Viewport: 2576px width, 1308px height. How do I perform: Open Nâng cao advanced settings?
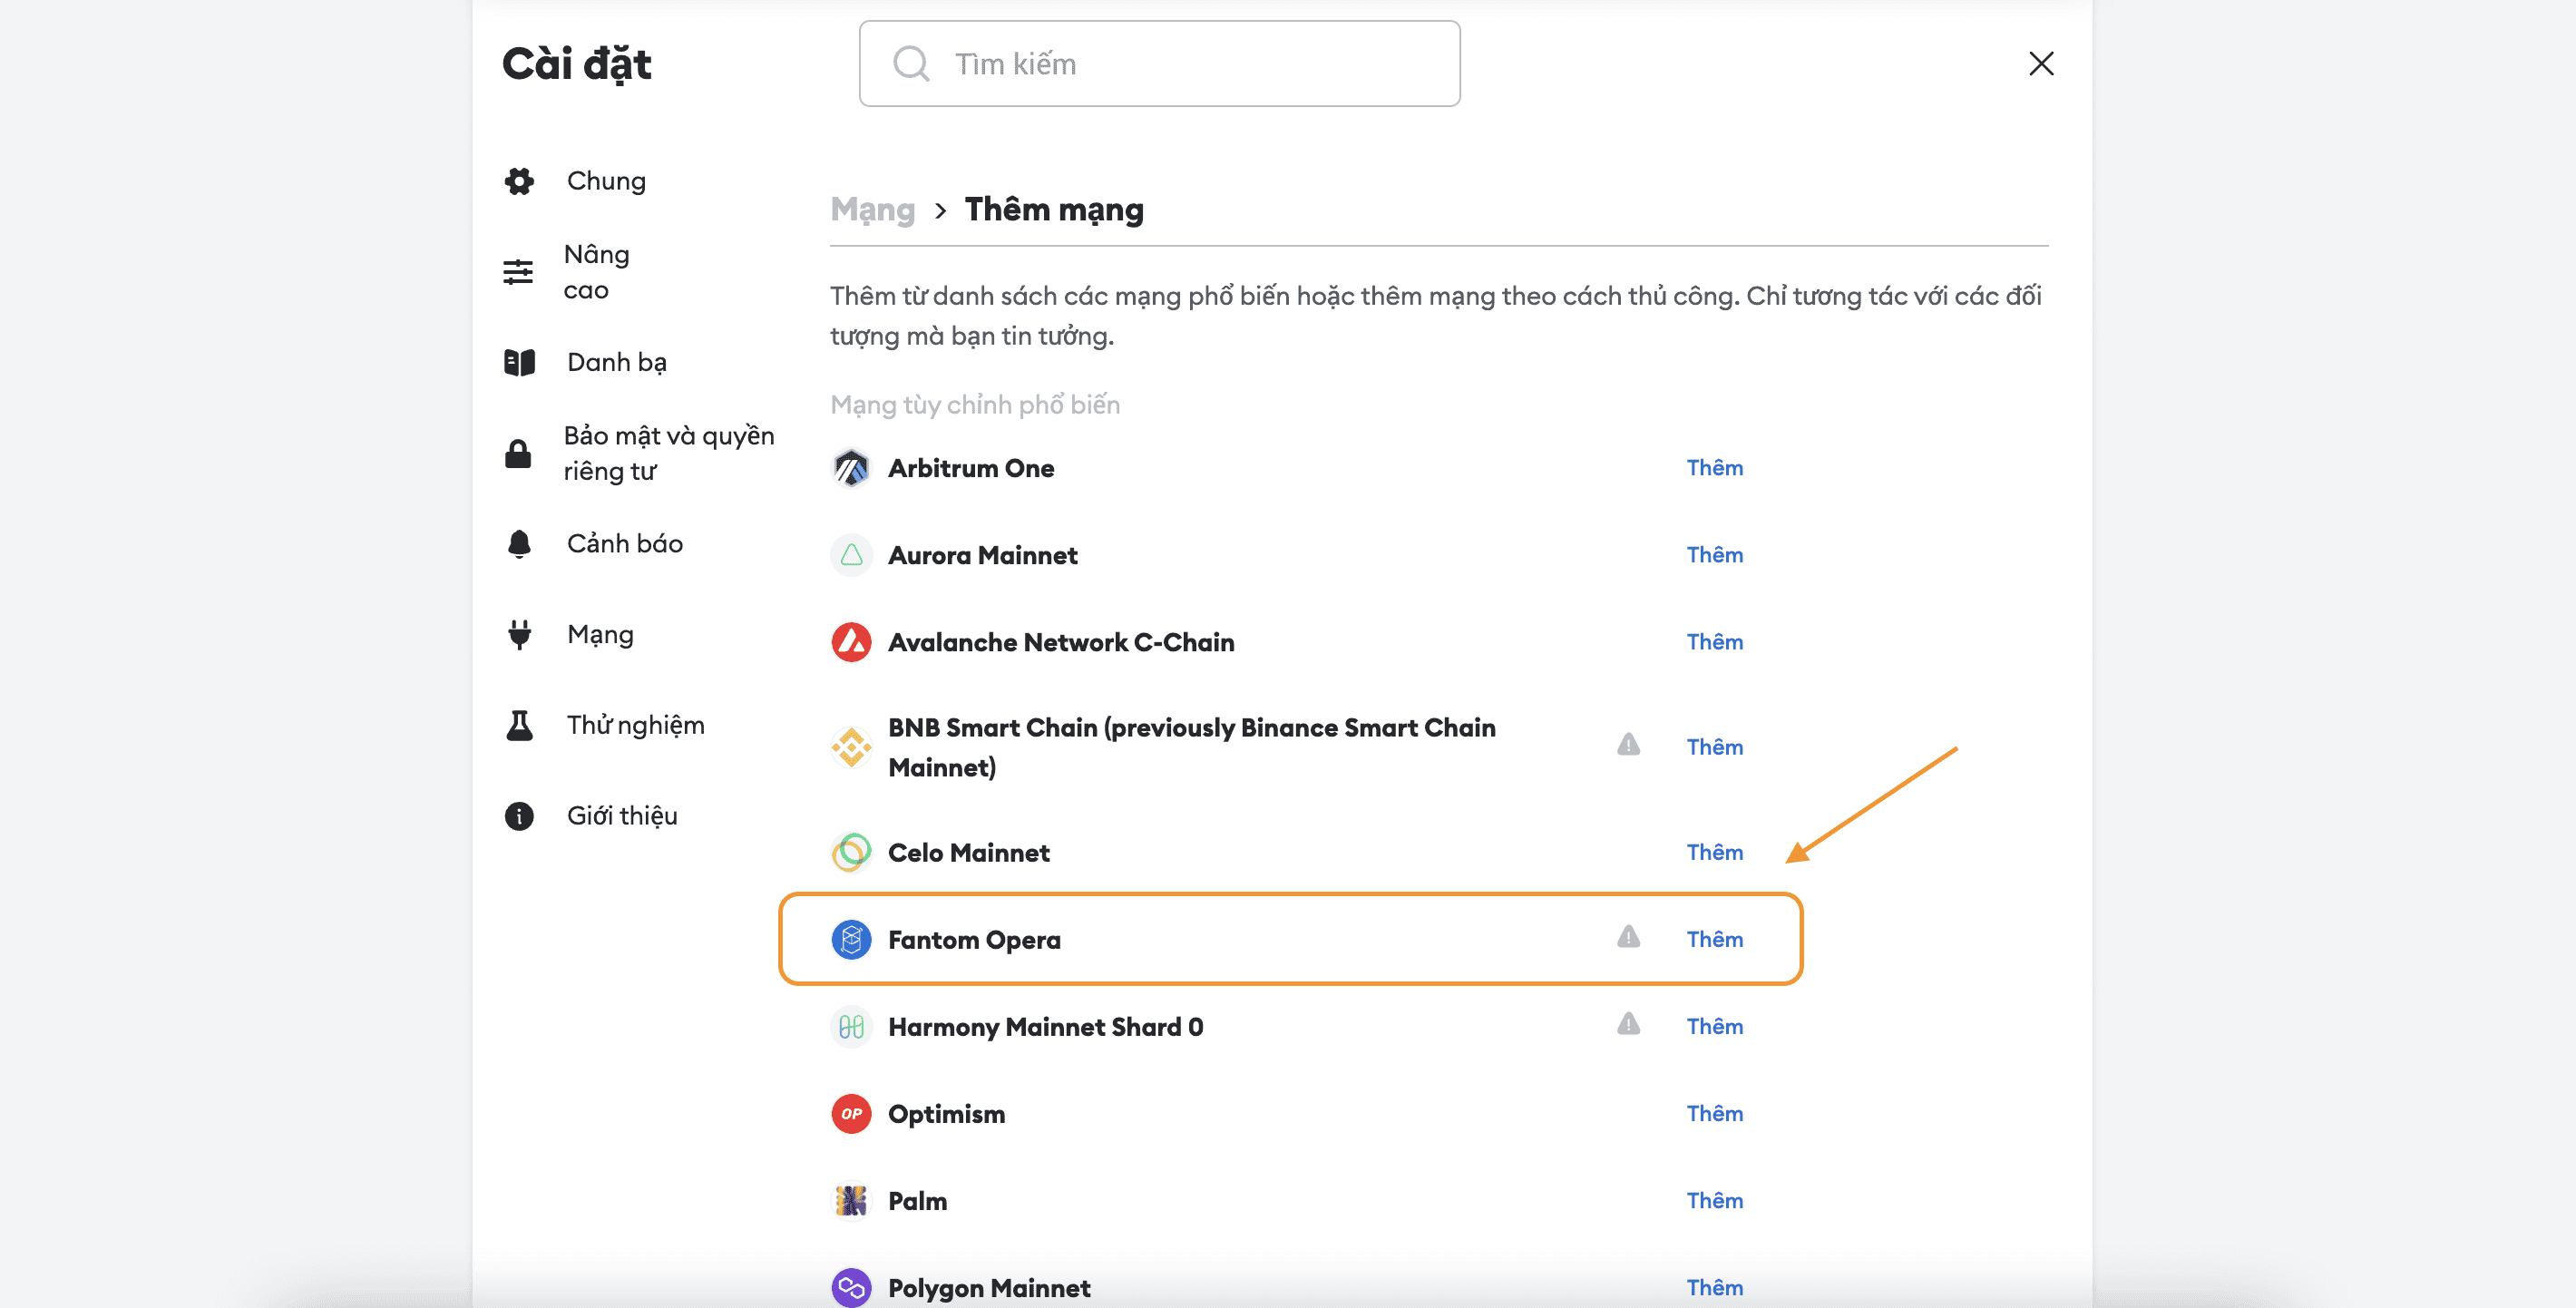click(596, 272)
